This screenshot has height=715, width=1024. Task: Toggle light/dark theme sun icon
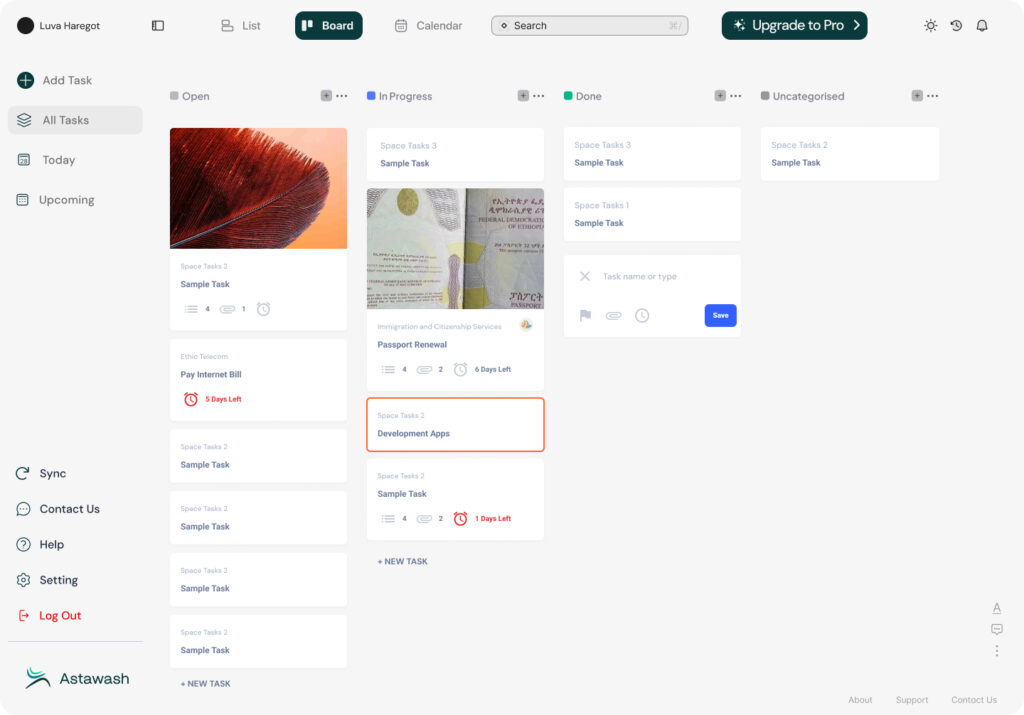coord(931,26)
